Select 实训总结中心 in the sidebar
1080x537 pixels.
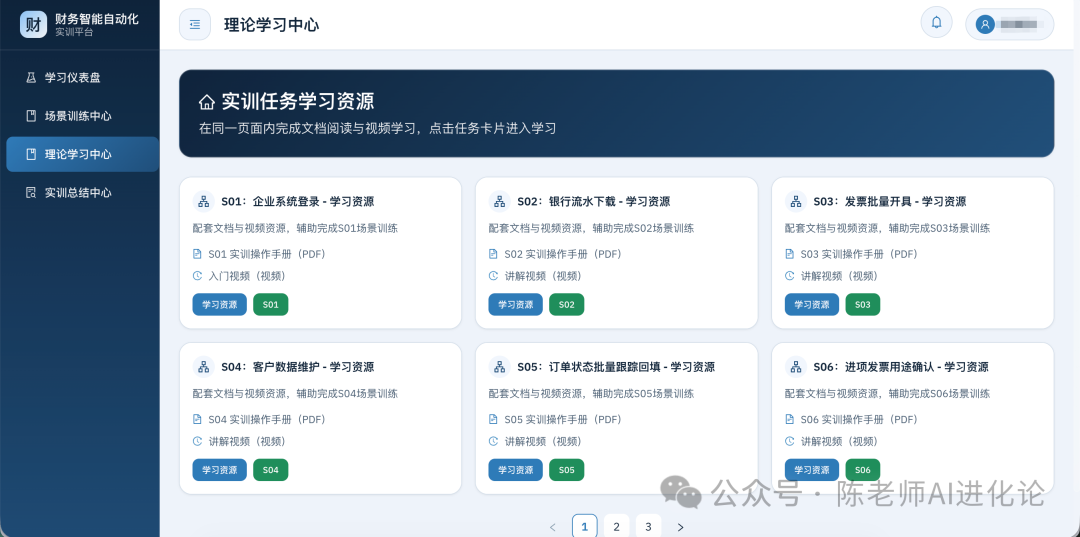[80, 193]
